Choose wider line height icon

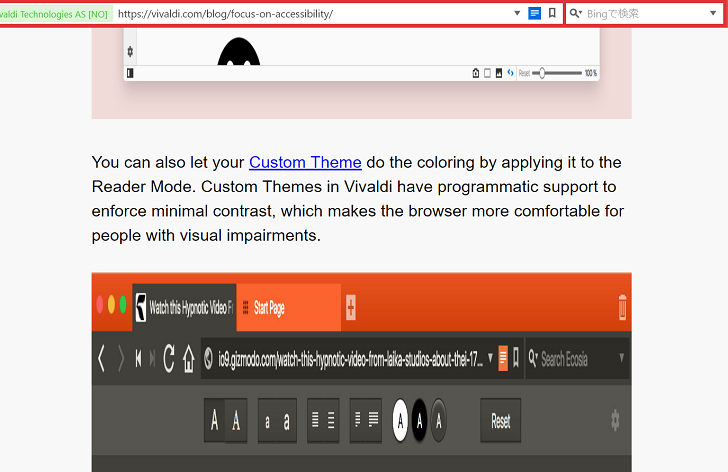pyautogui.click(x=331, y=420)
